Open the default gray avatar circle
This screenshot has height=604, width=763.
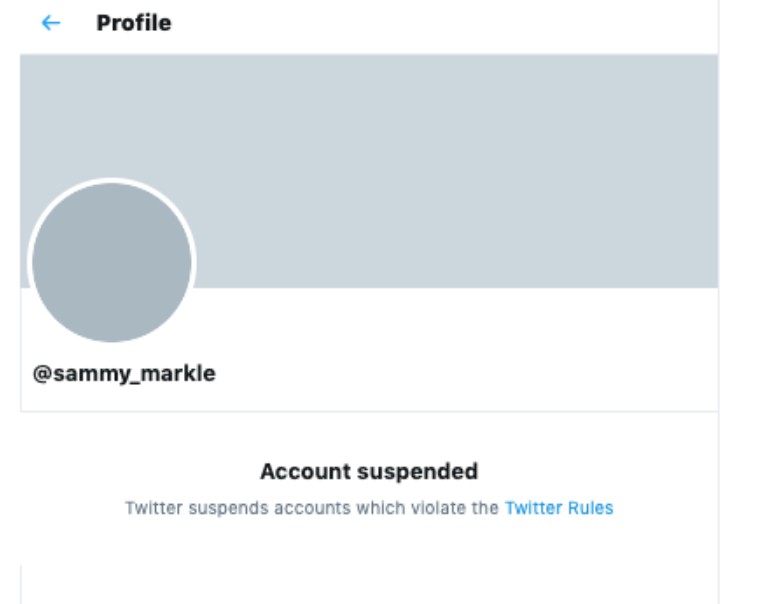(111, 262)
